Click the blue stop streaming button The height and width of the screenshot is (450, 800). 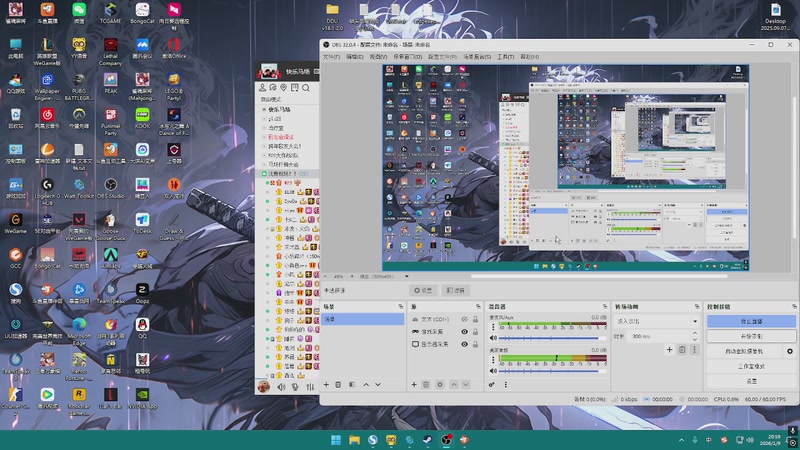click(751, 321)
